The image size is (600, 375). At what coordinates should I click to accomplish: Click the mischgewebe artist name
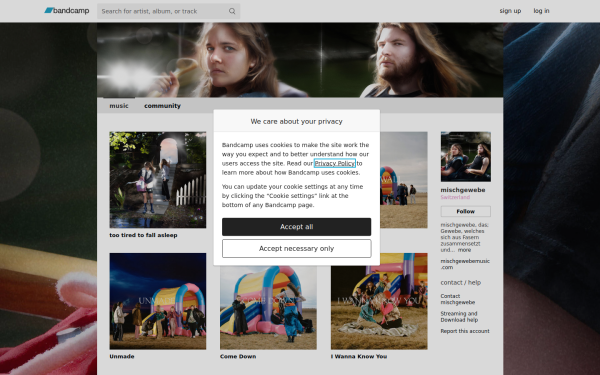point(463,190)
